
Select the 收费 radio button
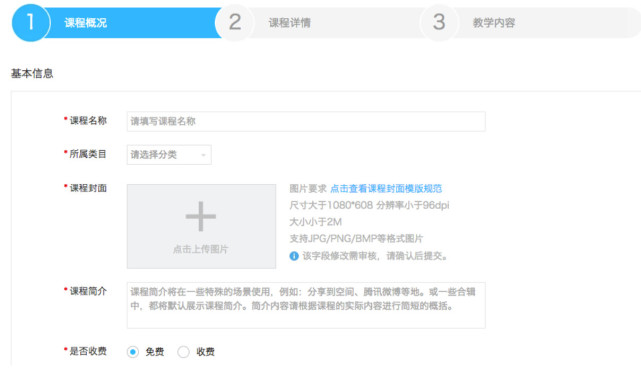point(183,352)
